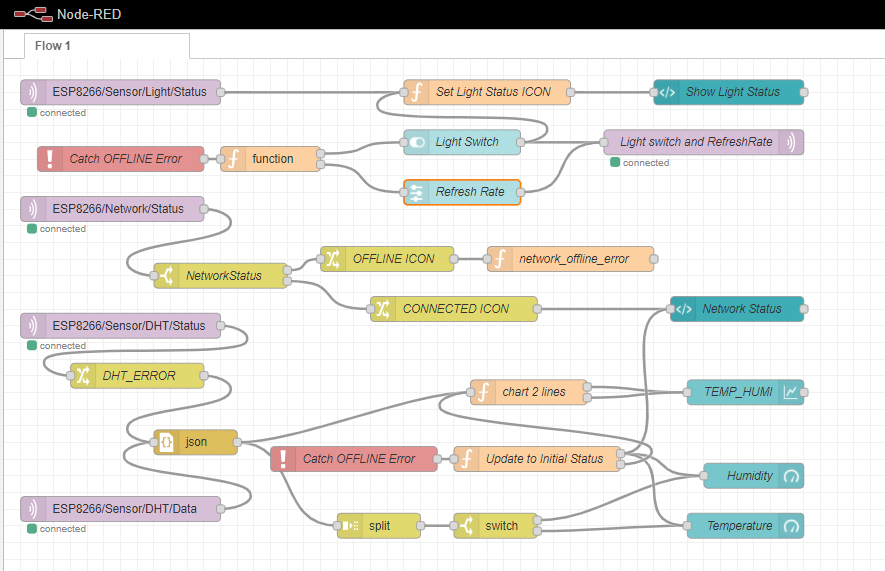Select the json node label
Image resolution: width=885 pixels, height=571 pixels.
[196, 442]
